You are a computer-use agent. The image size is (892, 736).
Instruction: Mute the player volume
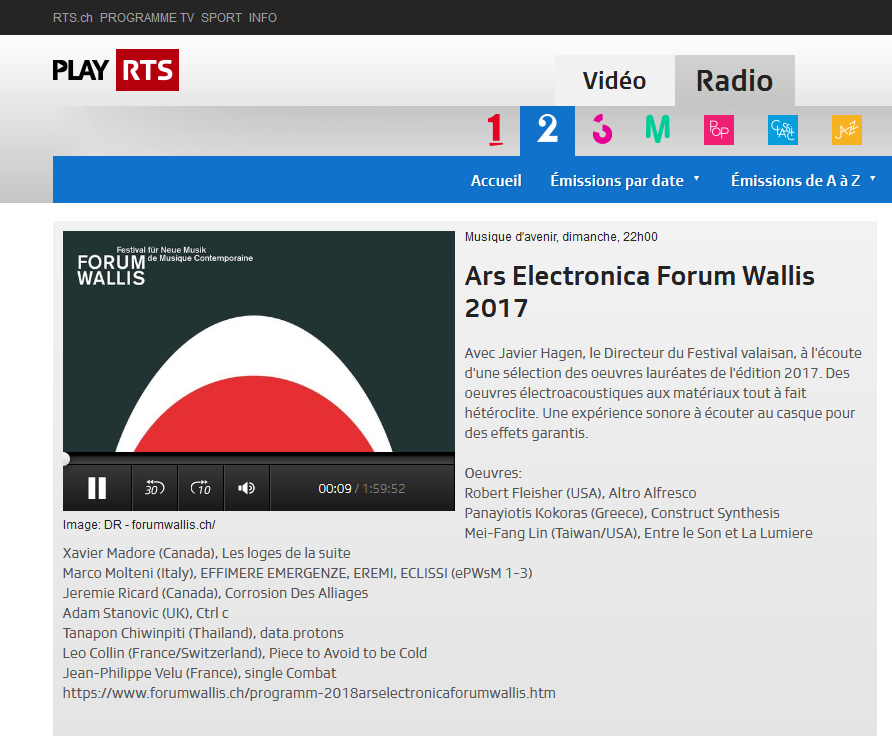pos(247,488)
